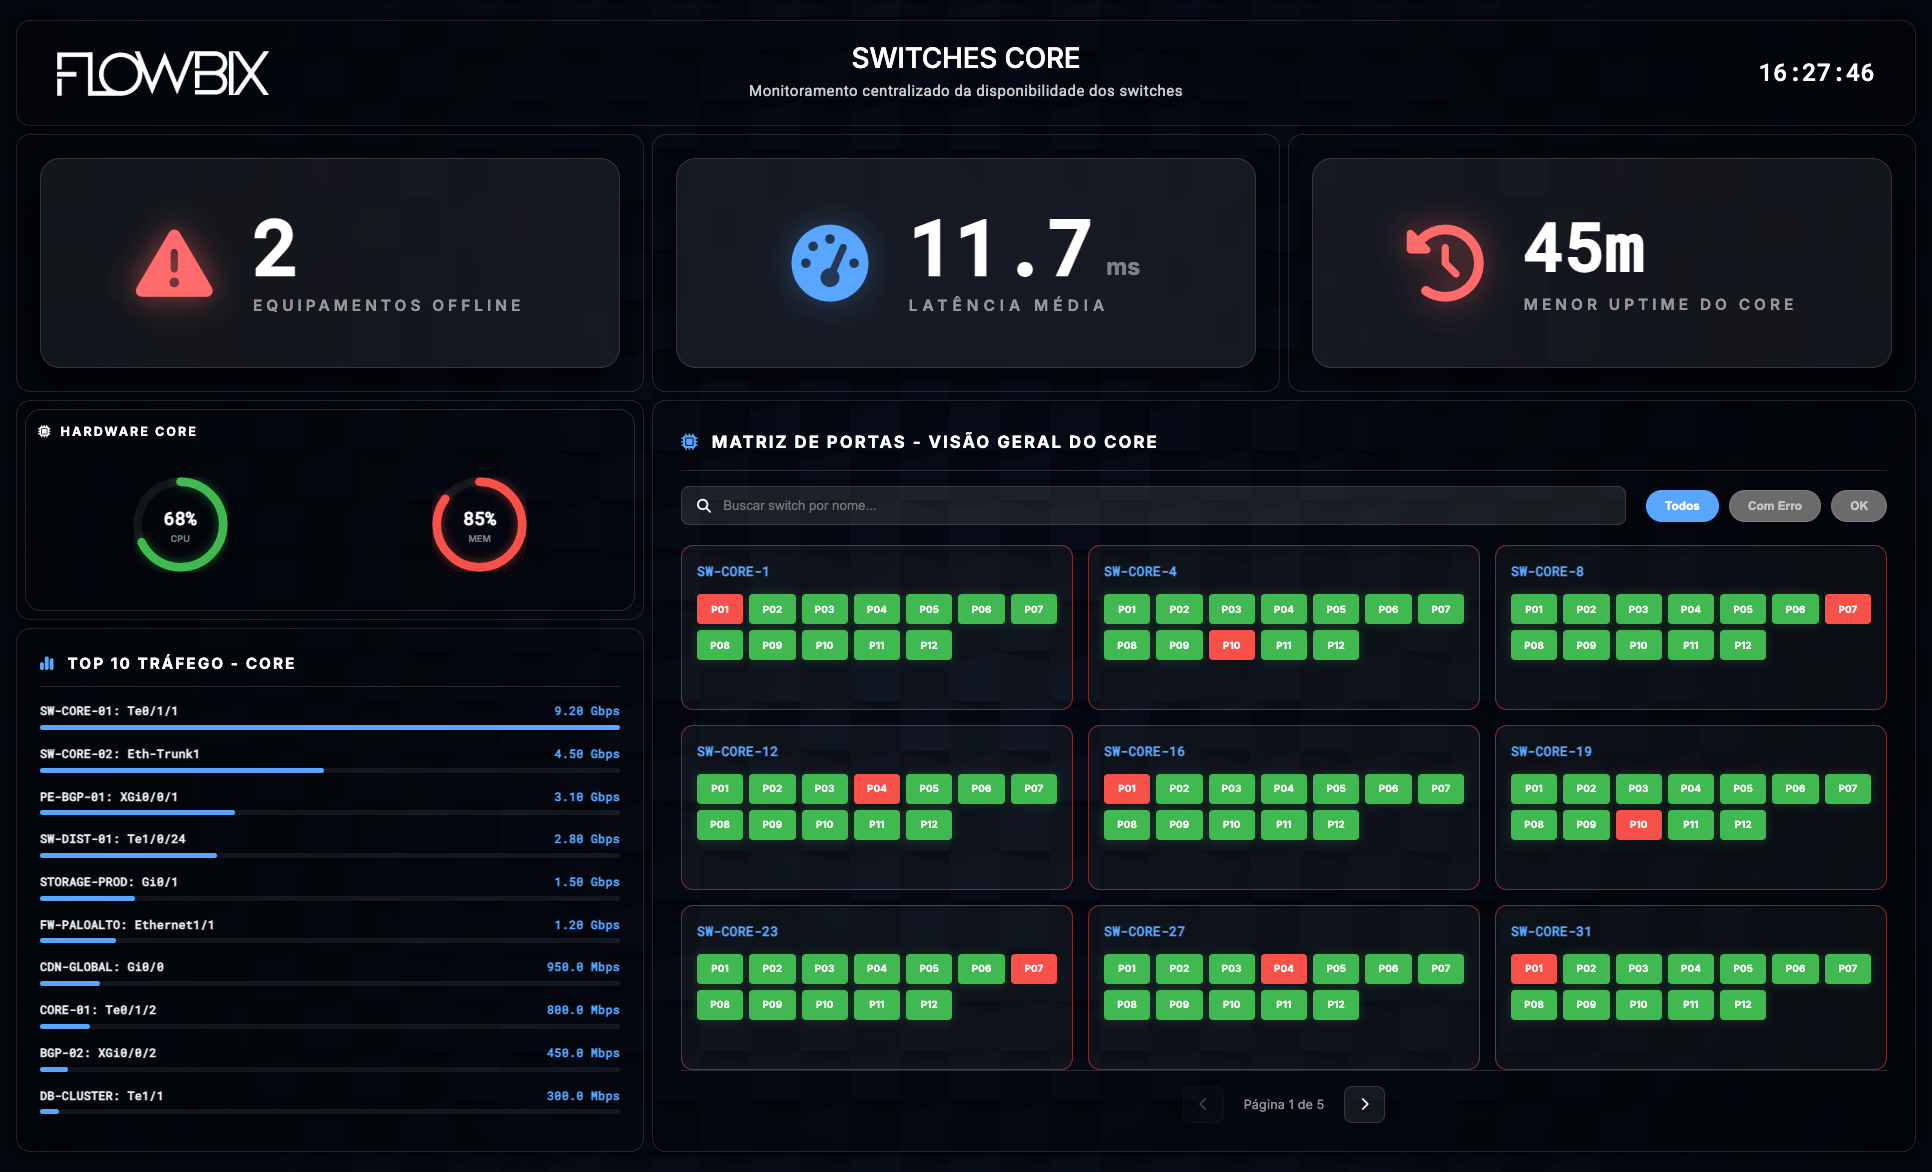
Task: Click the FW-PALOALTO: Ethernet1/1 traffic row
Action: [330, 930]
